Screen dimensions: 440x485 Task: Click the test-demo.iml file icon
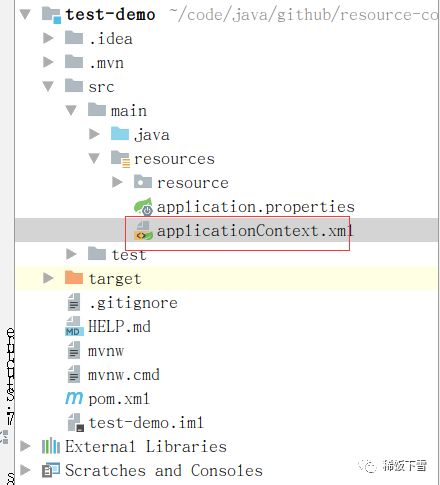75,422
